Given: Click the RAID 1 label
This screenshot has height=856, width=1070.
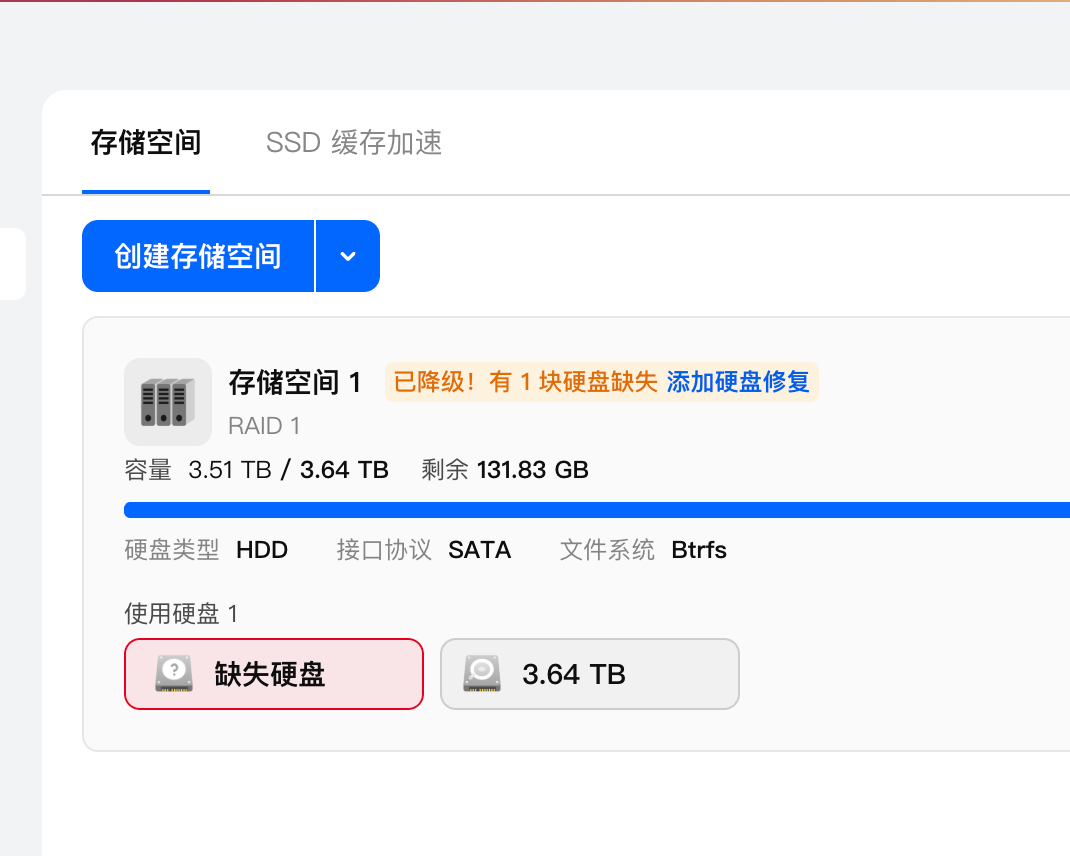Looking at the screenshot, I should coord(264,426).
